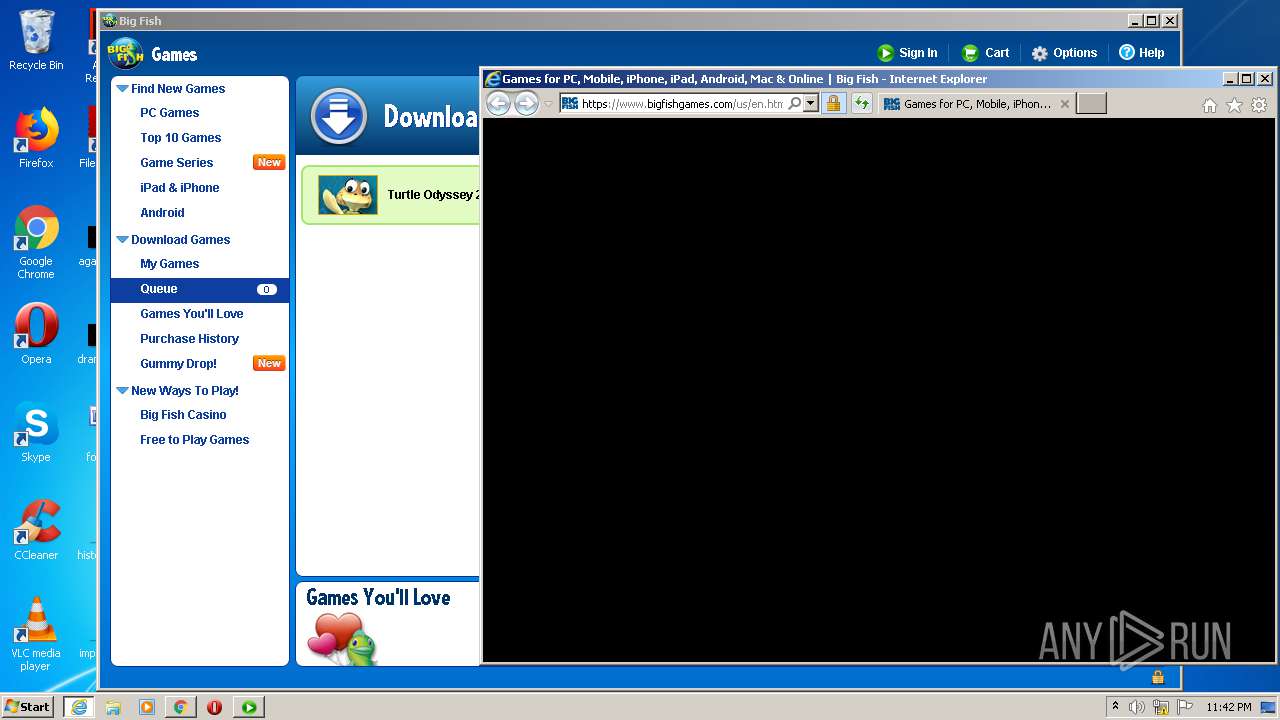Click the gear Options icon
The width and height of the screenshot is (1280, 720).
click(1040, 53)
